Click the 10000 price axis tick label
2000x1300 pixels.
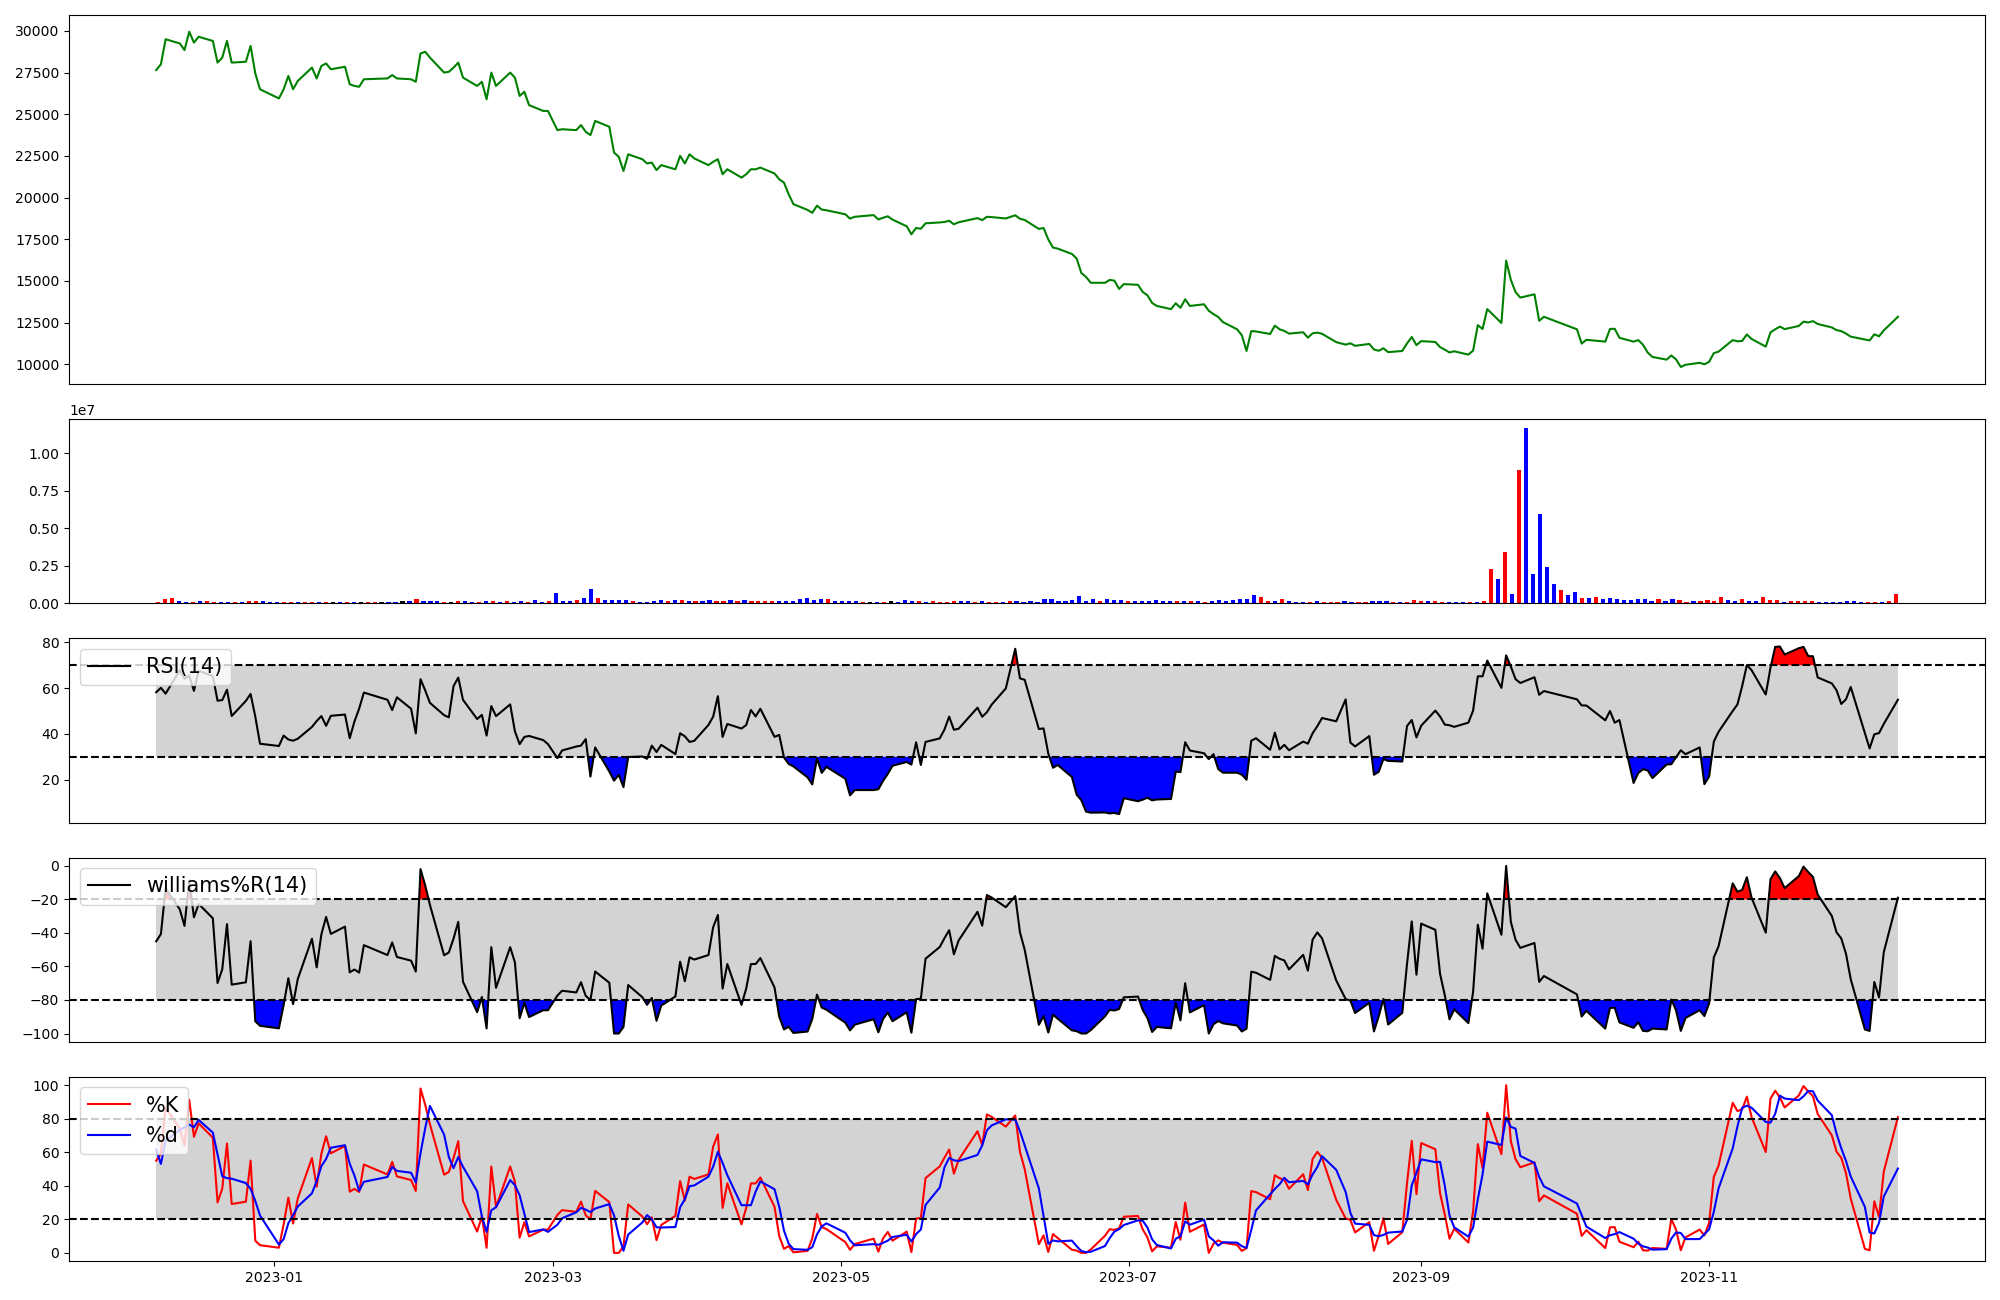click(37, 365)
